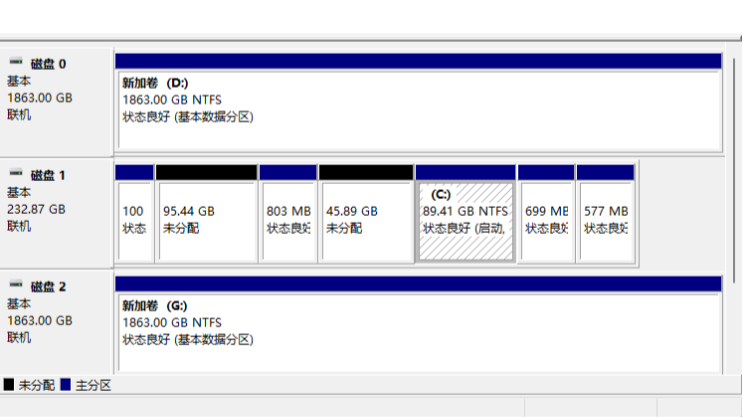Click the 磁盘 1 disk icon

[16, 173]
